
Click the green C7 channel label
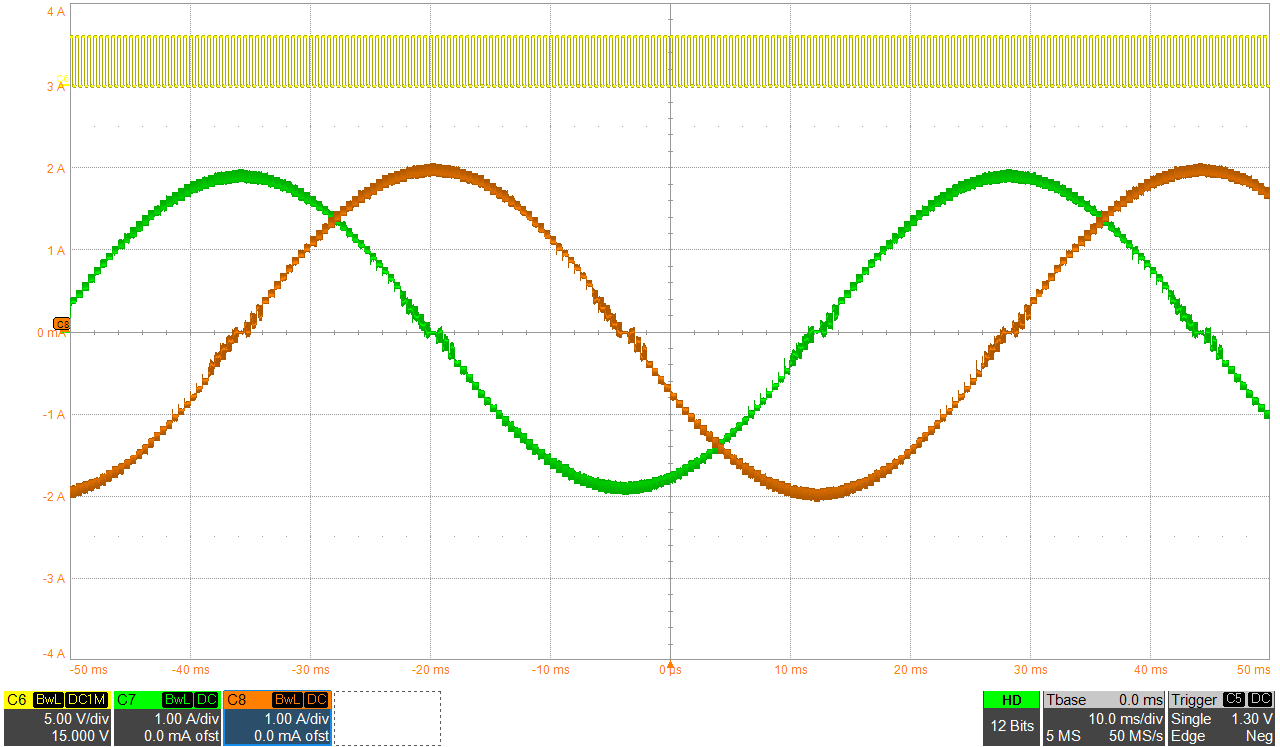(x=127, y=700)
